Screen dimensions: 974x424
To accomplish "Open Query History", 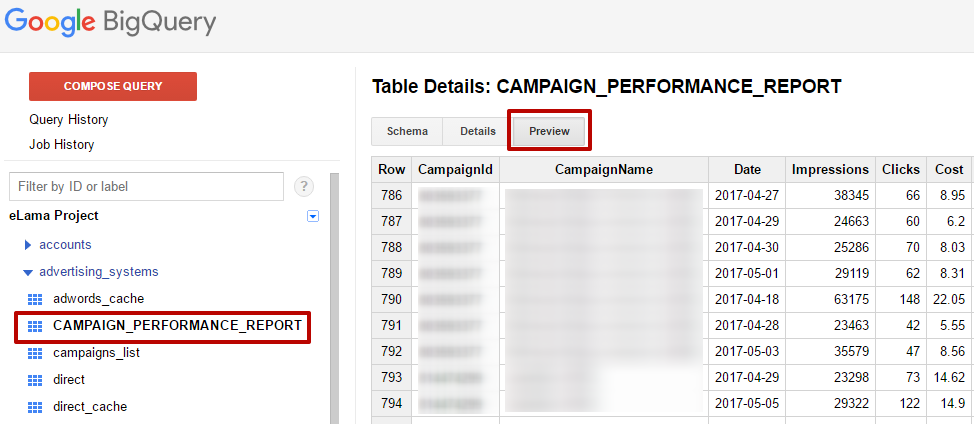I will (x=69, y=120).
